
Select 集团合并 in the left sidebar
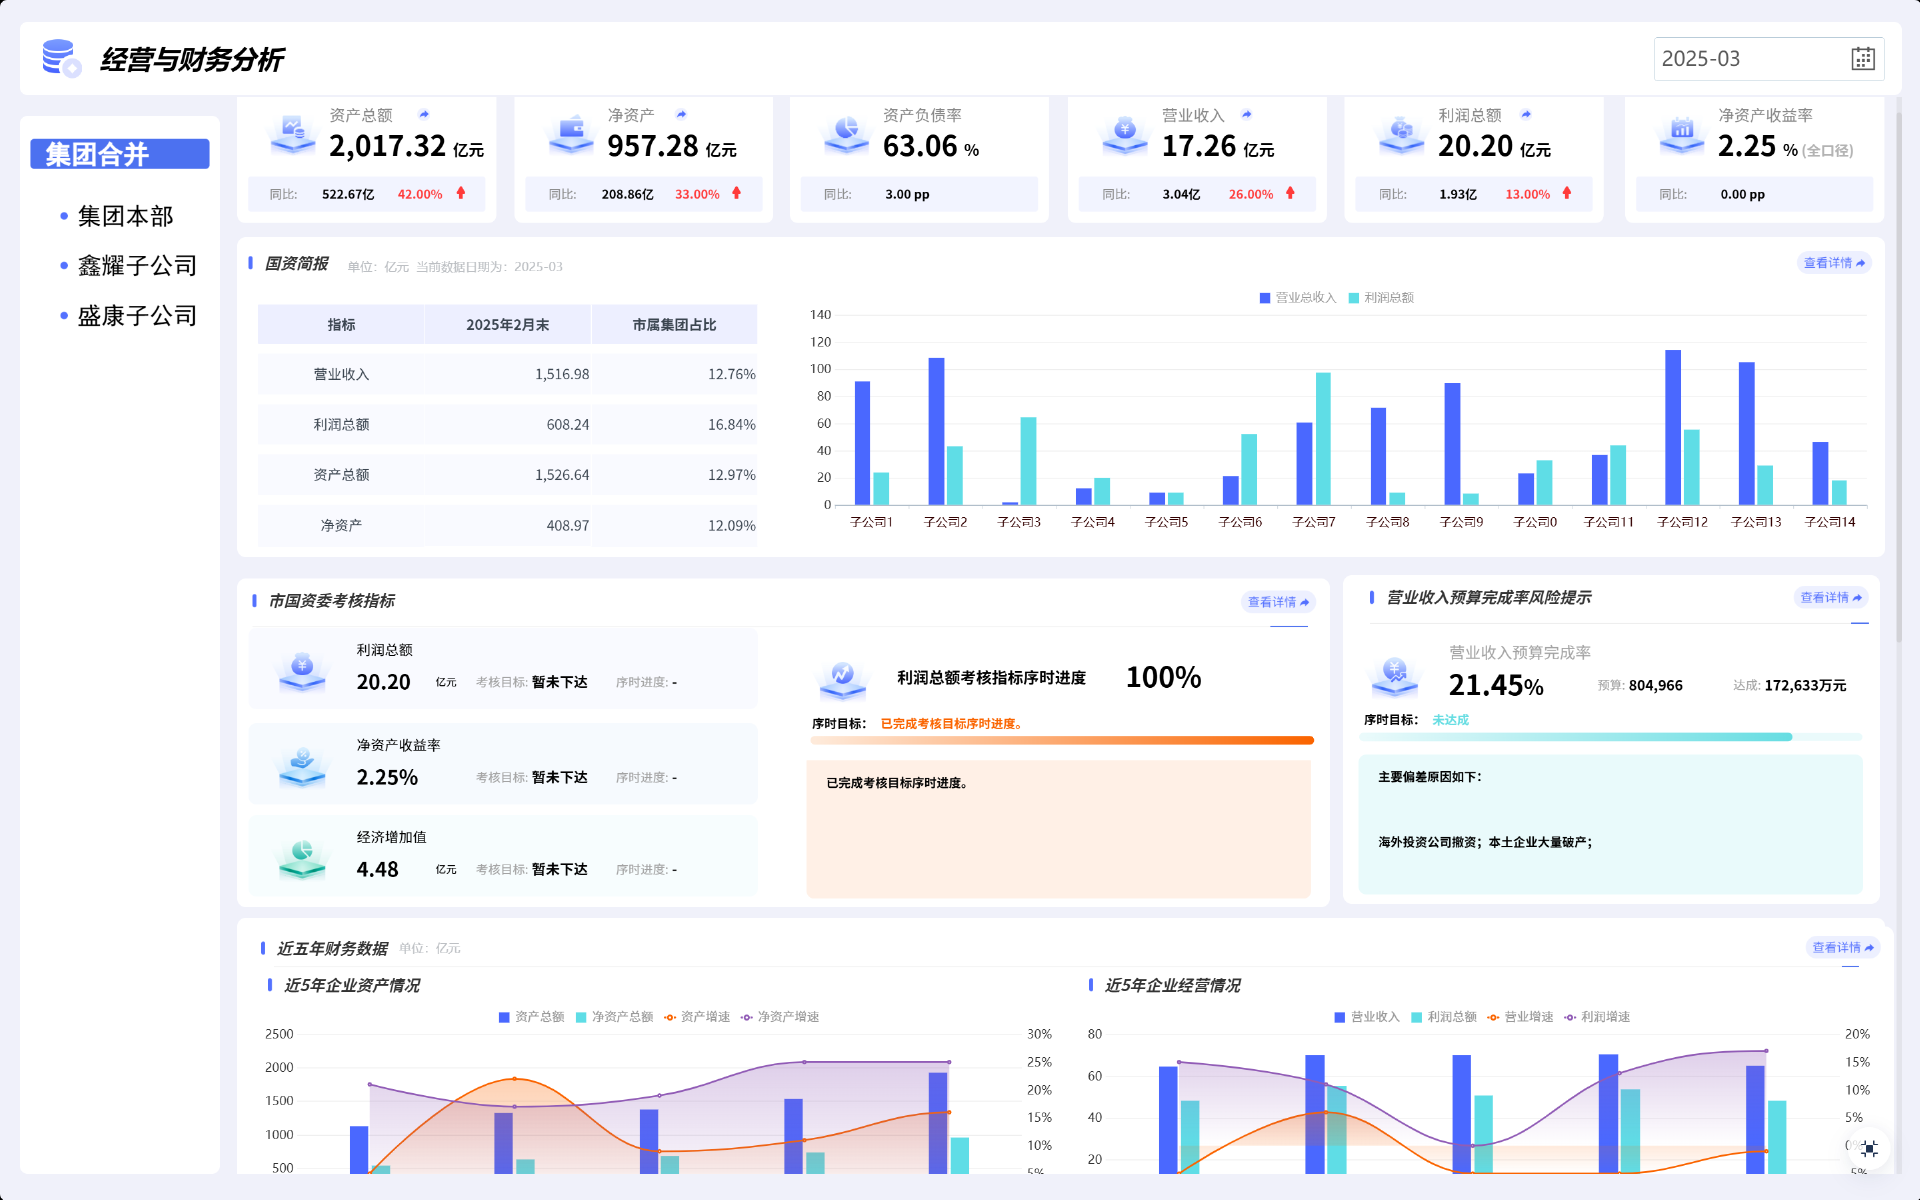pyautogui.click(x=119, y=154)
